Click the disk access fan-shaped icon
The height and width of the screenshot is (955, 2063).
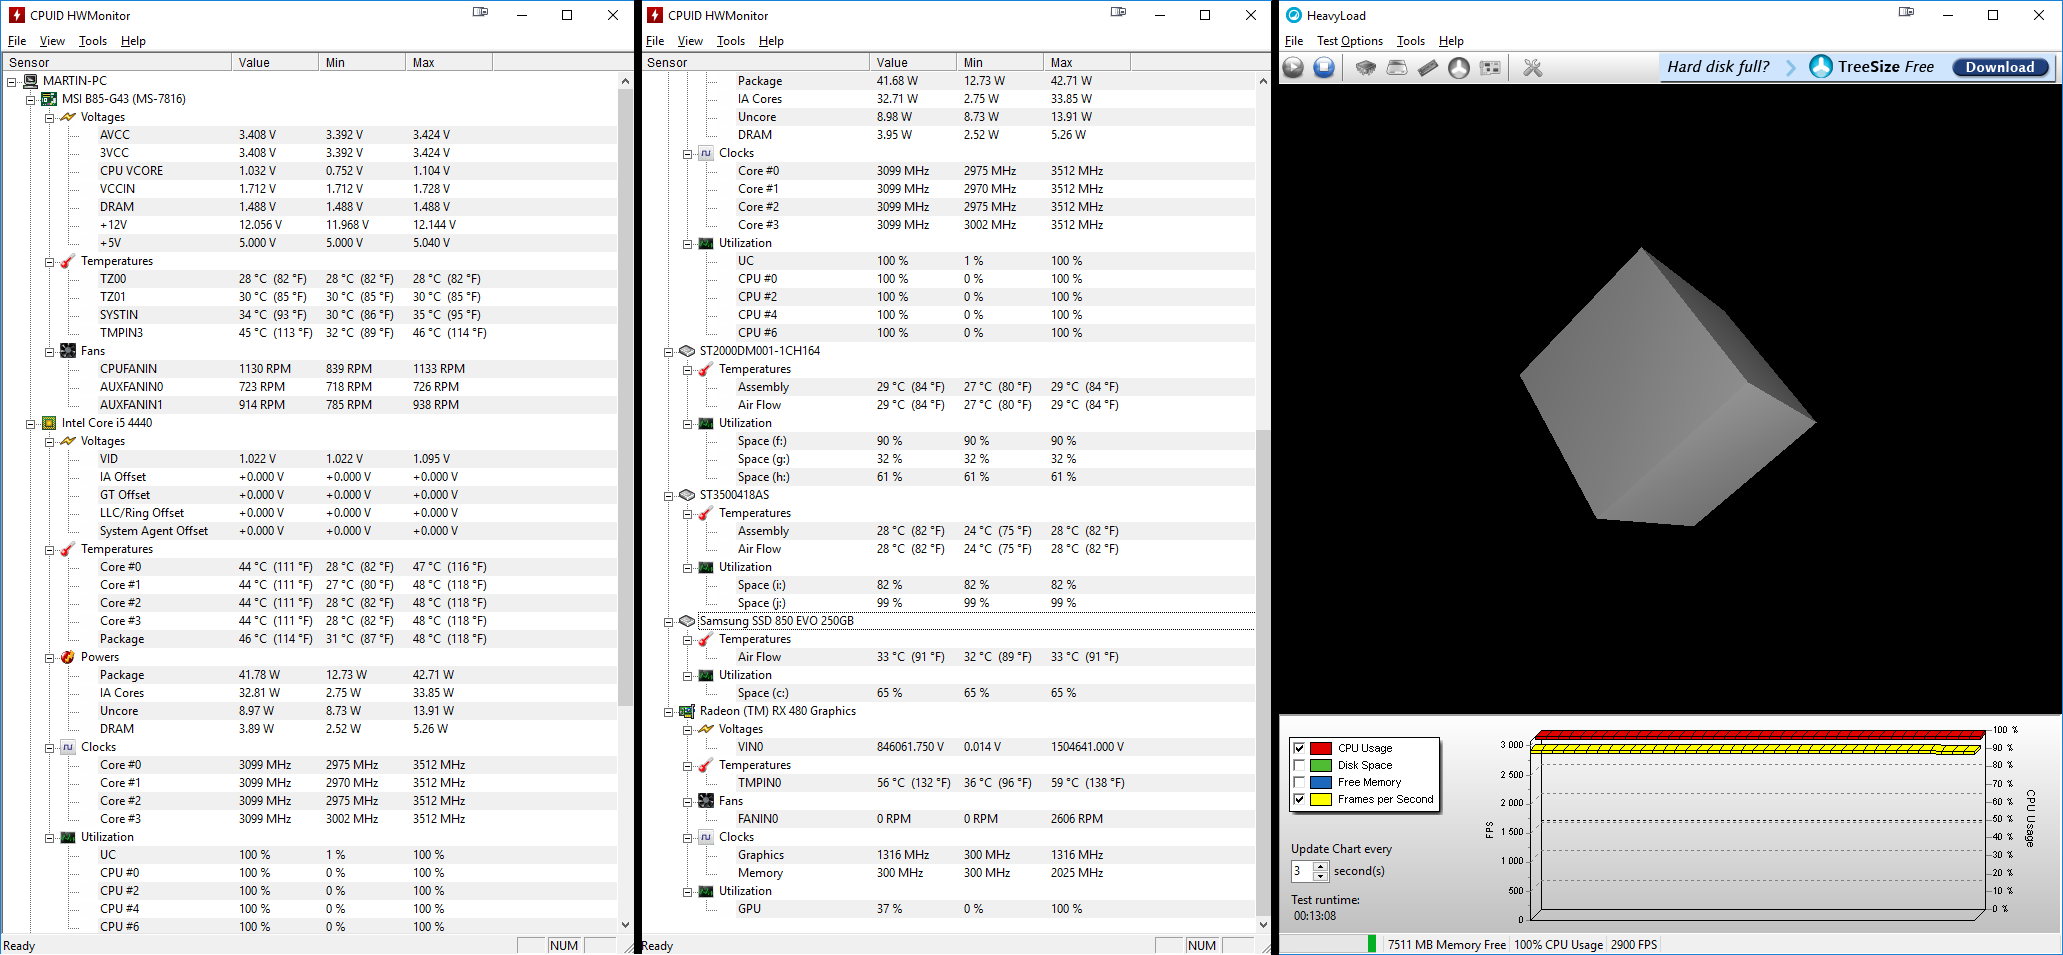[1459, 68]
